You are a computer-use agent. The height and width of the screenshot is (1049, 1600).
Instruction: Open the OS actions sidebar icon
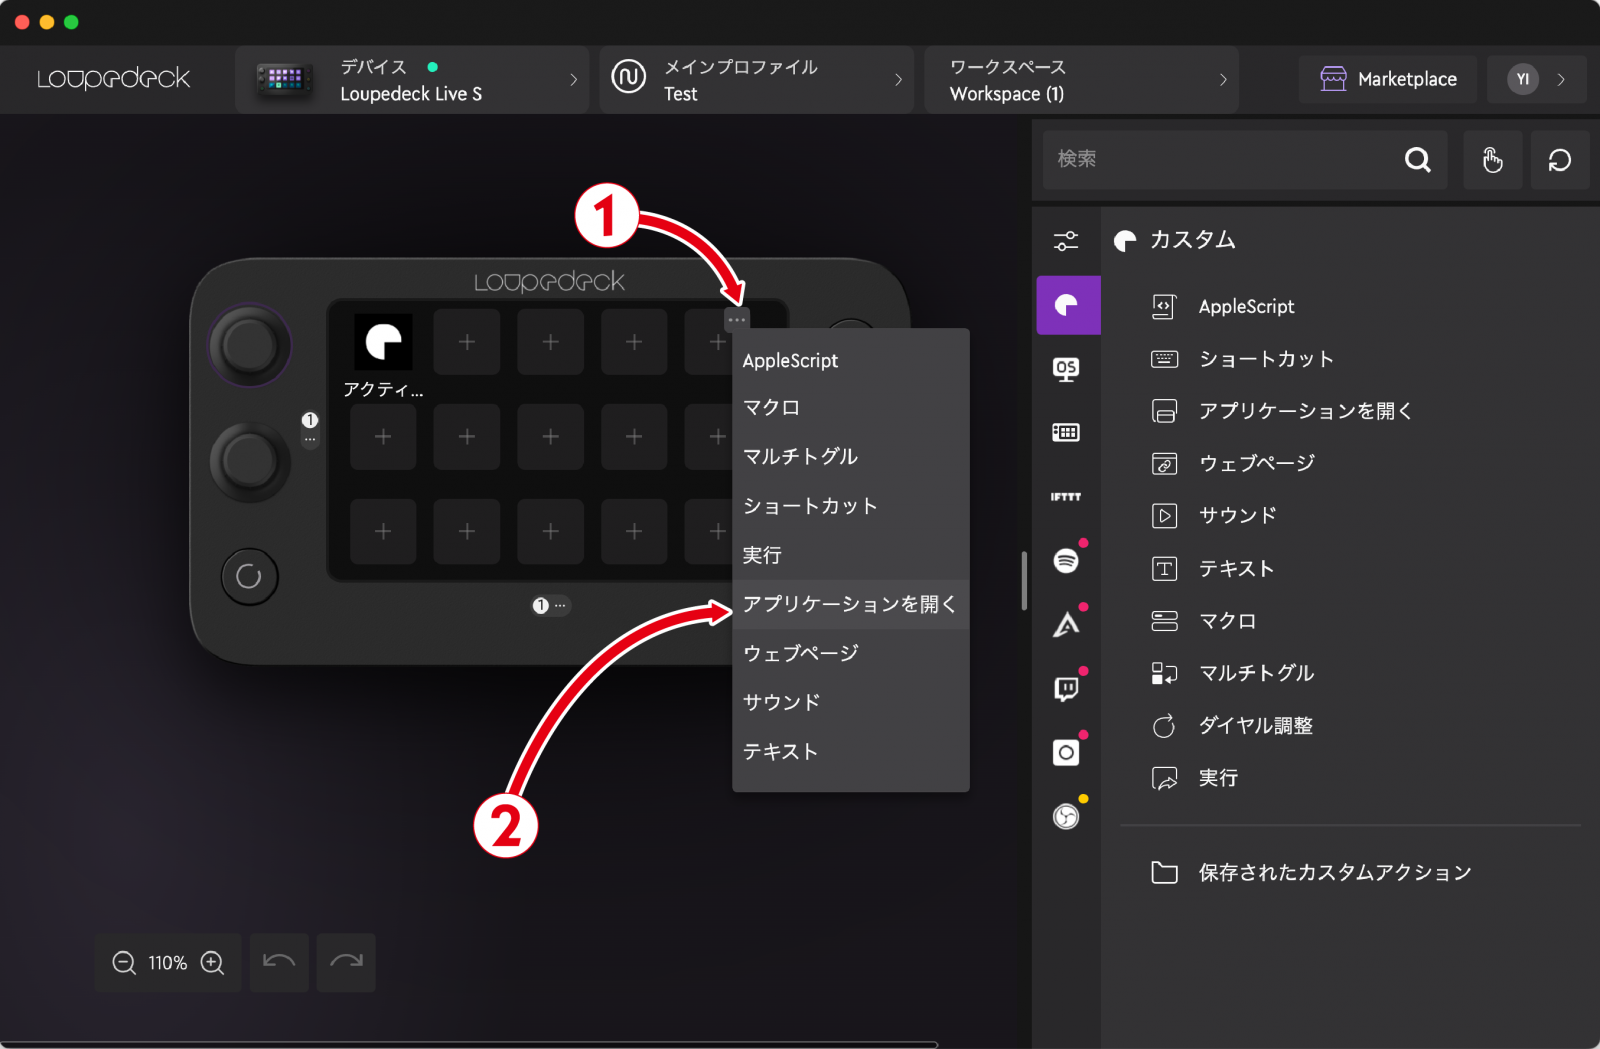tap(1066, 369)
